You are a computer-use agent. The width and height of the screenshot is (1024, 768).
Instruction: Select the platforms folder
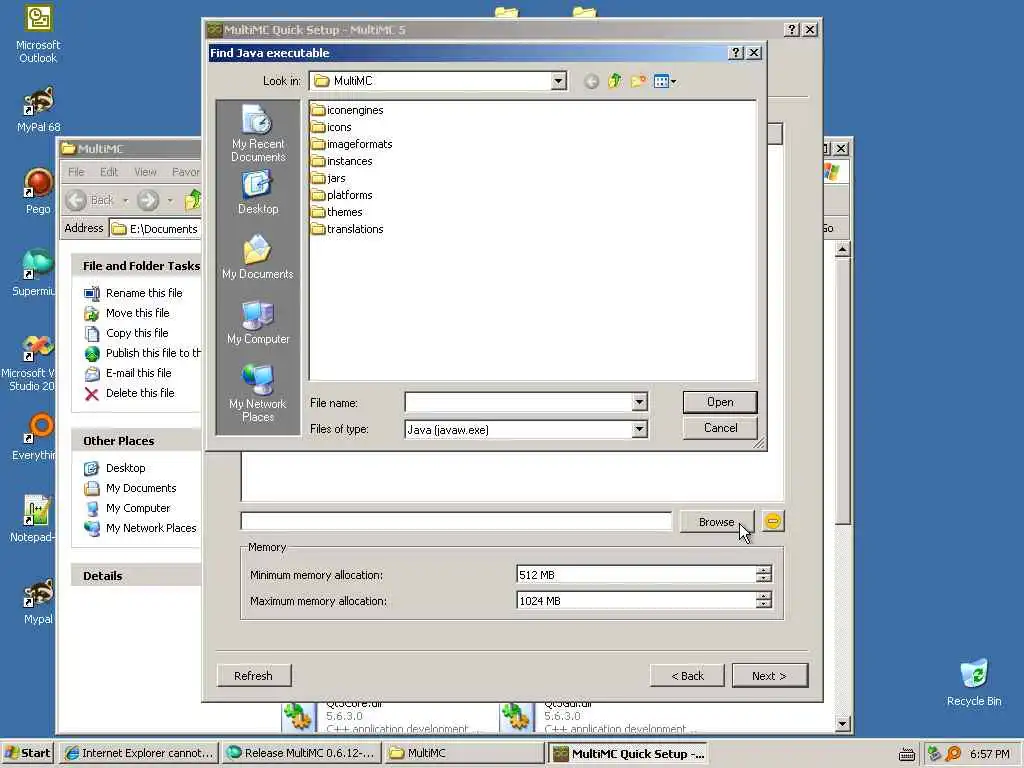342,195
